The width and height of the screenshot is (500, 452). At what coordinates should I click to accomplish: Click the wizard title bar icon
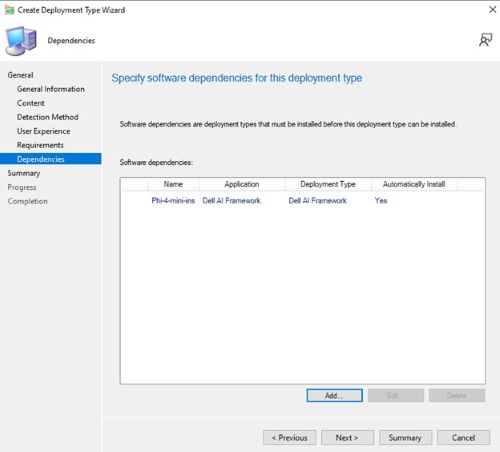pyautogui.click(x=9, y=10)
